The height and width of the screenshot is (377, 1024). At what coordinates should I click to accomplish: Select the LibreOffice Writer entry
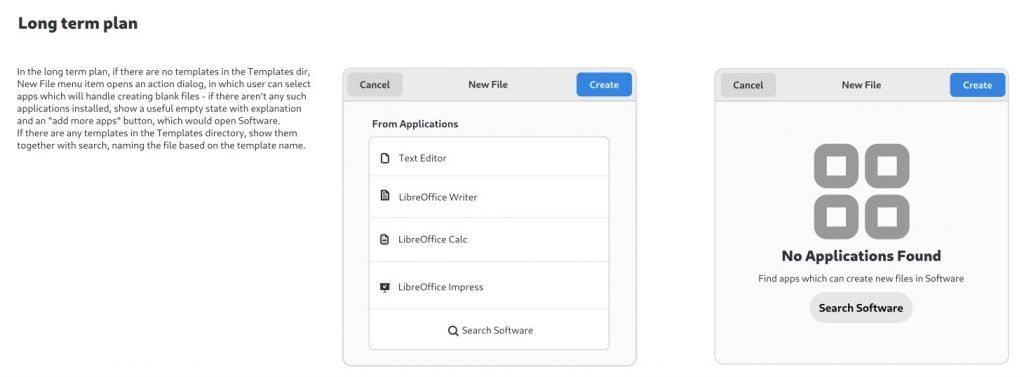coord(489,197)
